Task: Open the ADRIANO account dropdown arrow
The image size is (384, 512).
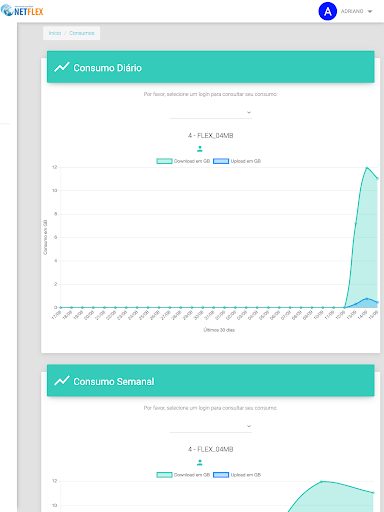Action: tap(370, 11)
